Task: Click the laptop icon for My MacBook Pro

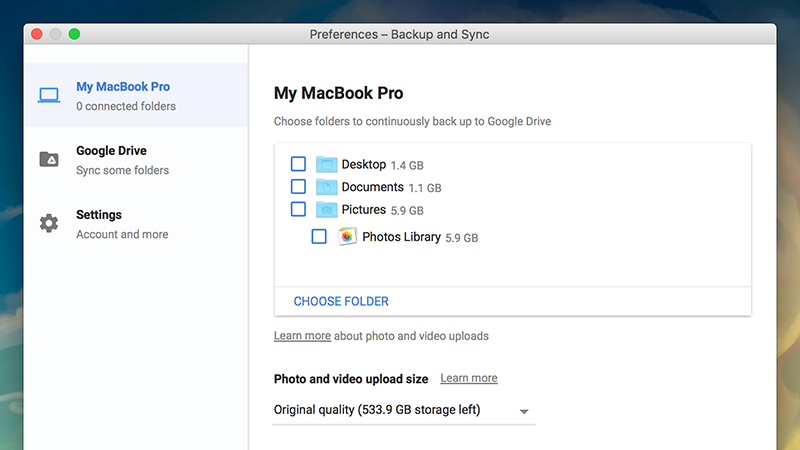Action: (49, 95)
